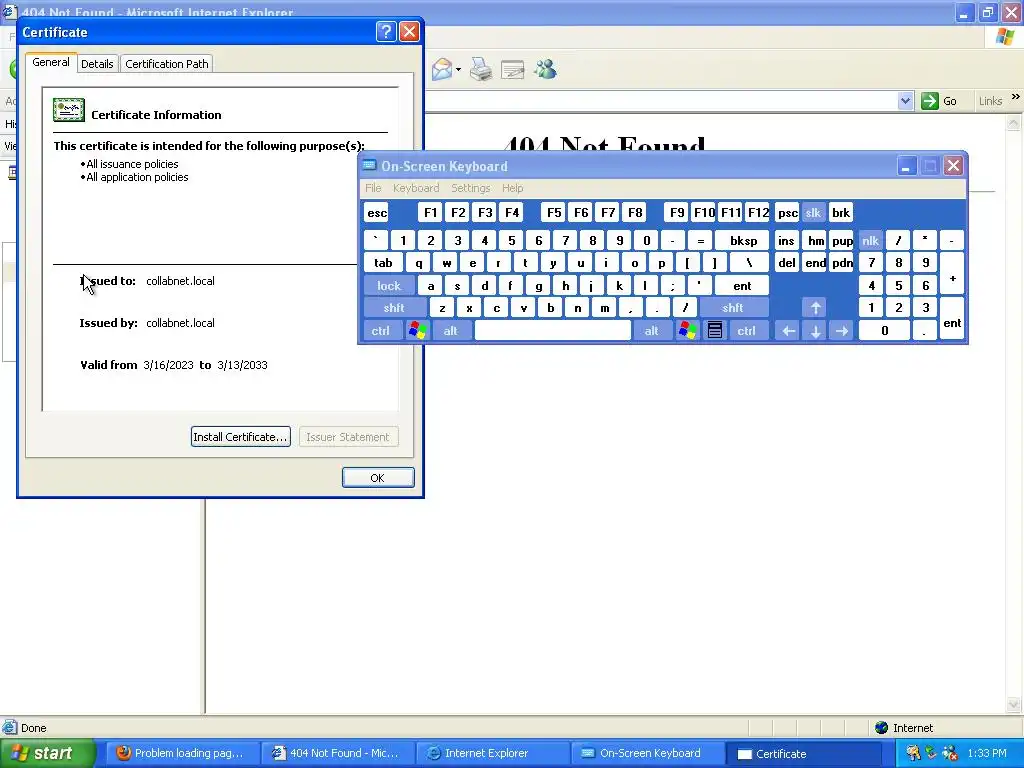Click the ent key beside apostrophe
Screen dimensions: 1024x768
742,285
